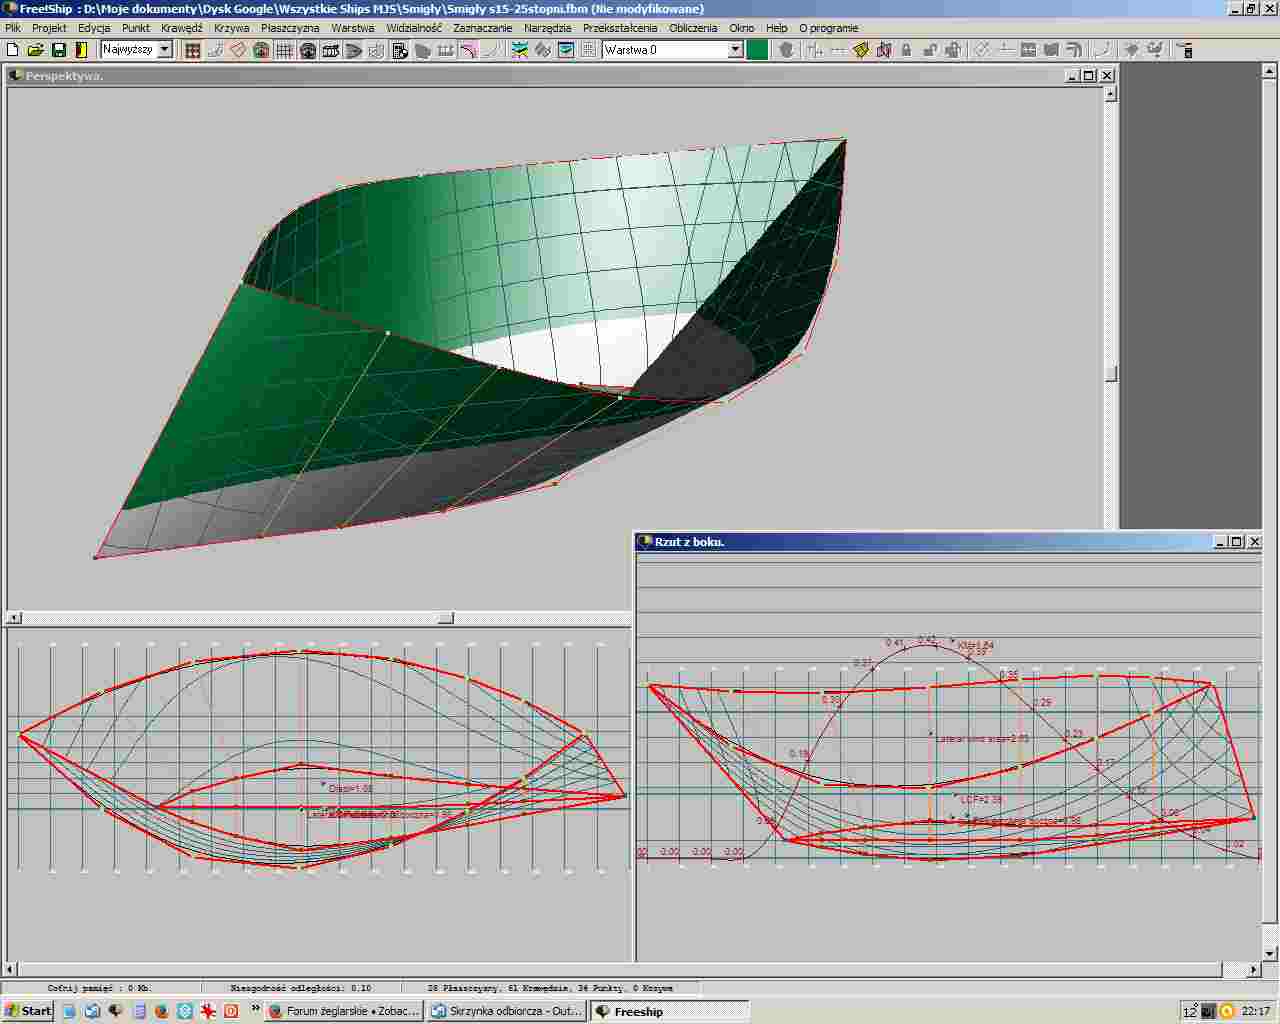Viewport: 1280px width, 1024px height.
Task: Click the yellow layer properties icon
Action: [861, 50]
